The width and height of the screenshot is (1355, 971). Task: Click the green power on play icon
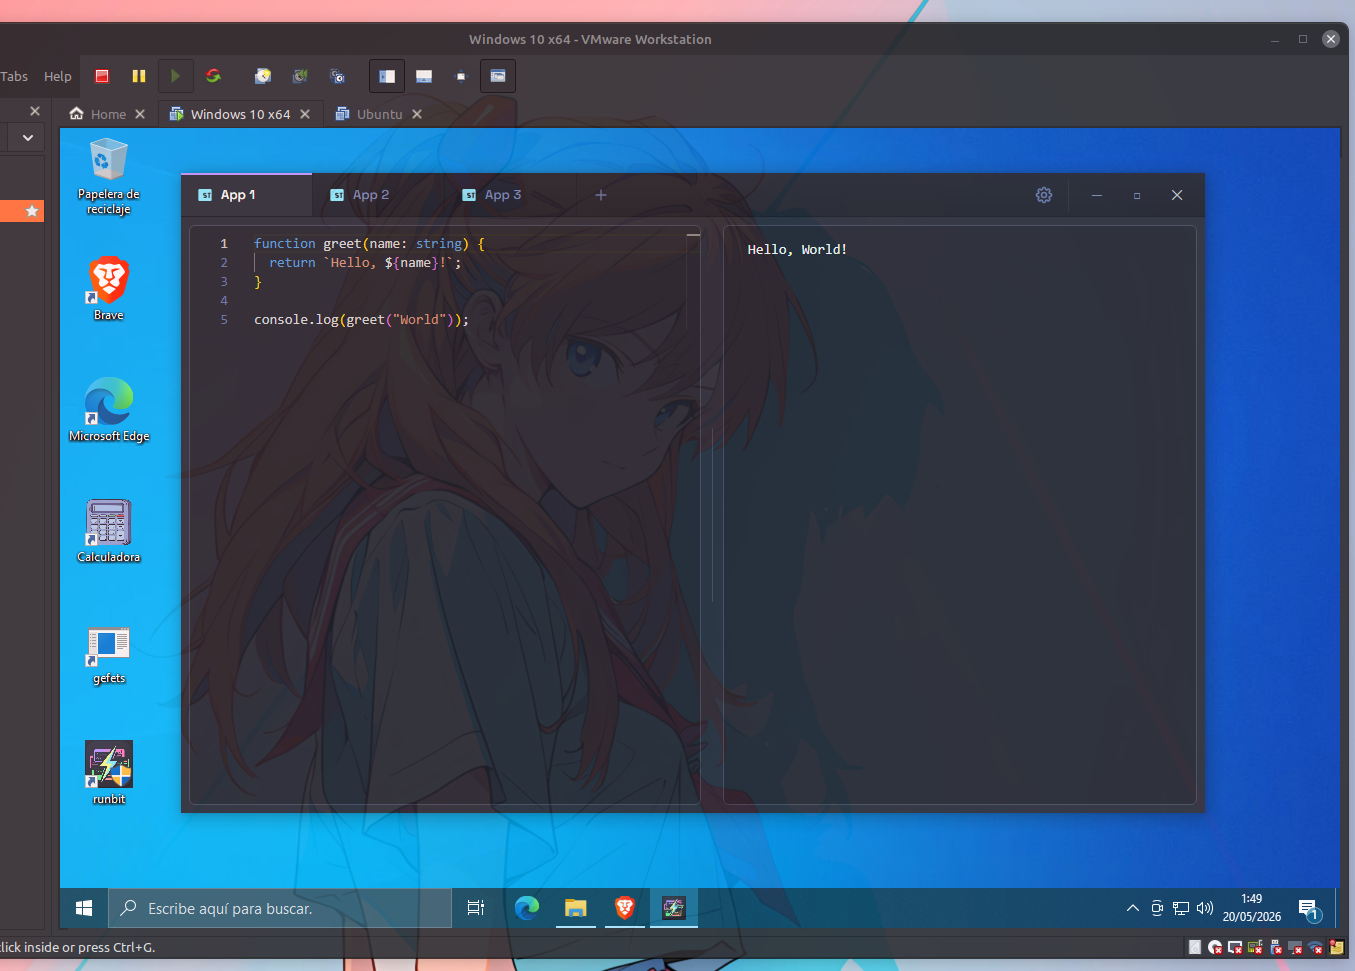coord(175,76)
